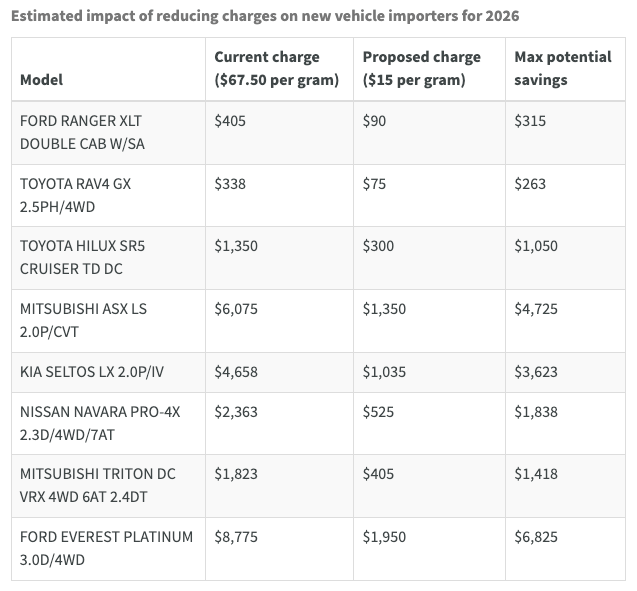
Task: Click the Ford Everest Platinum model cell
Action: [106, 548]
